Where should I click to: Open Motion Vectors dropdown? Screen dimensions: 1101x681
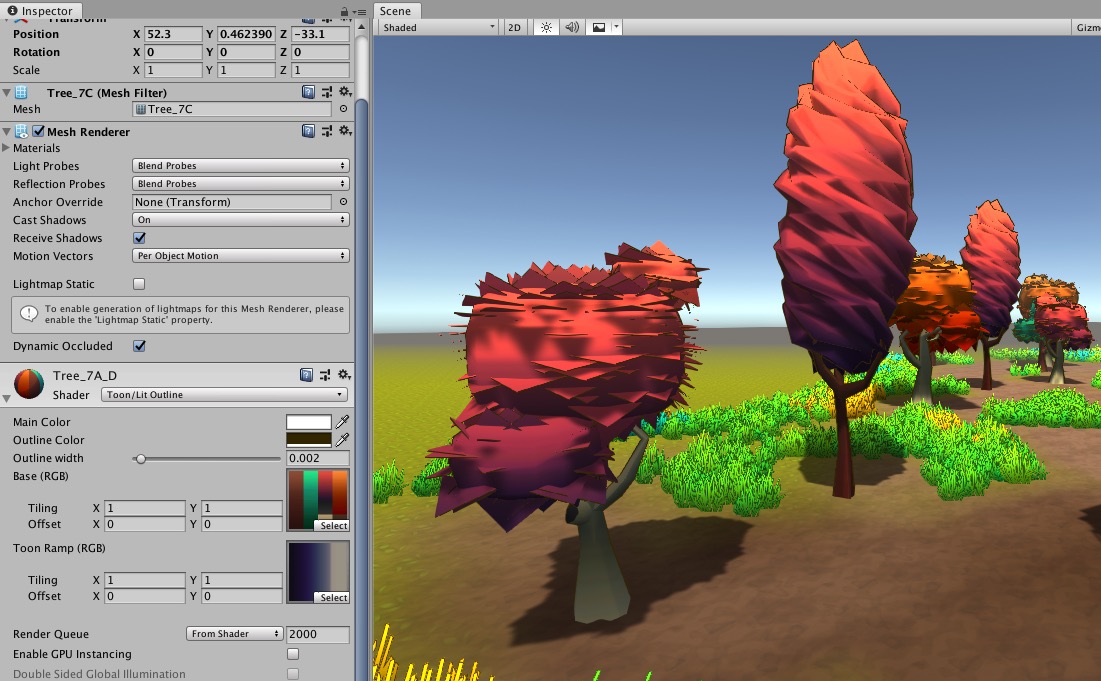(240, 256)
